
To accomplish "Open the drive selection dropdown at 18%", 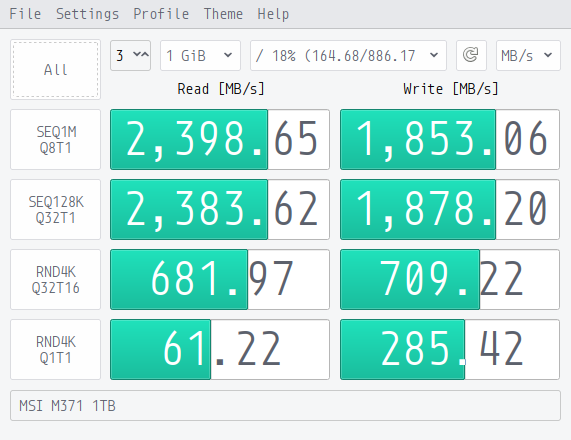I will [348, 55].
